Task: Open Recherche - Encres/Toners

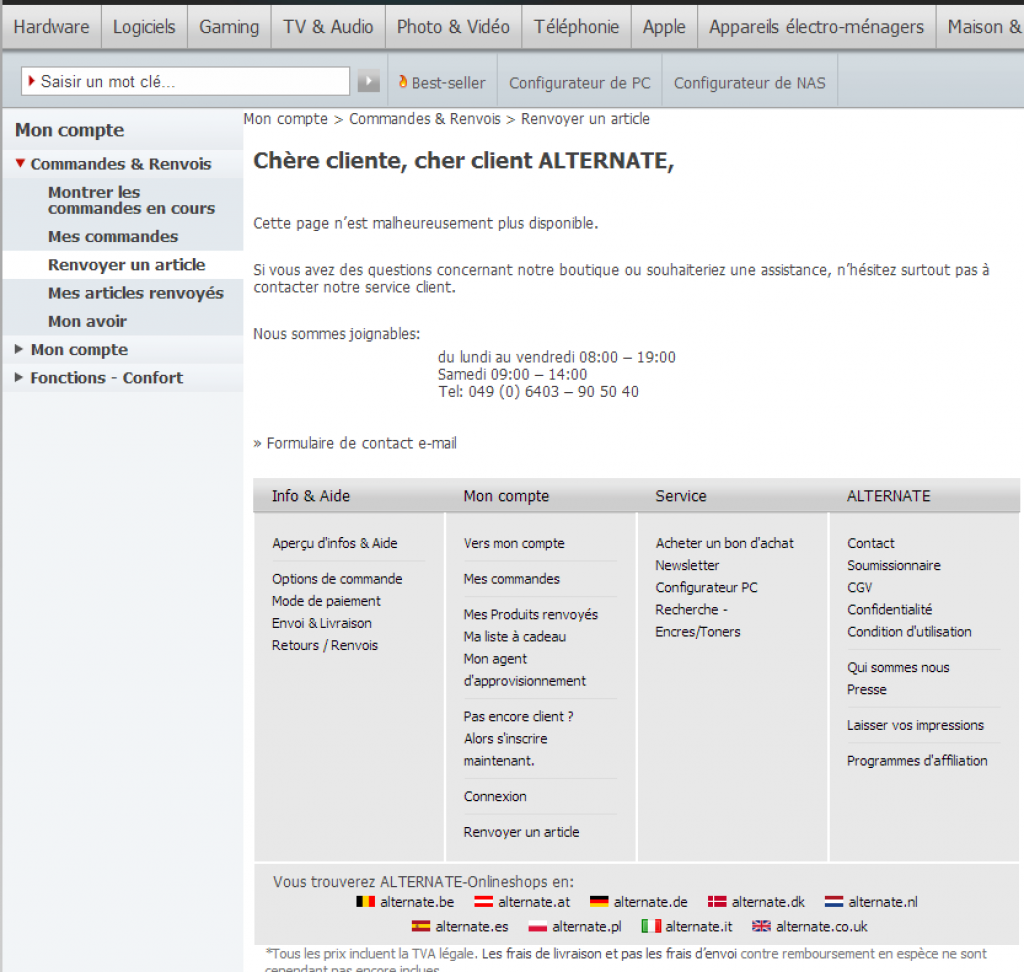Action: pyautogui.click(x=698, y=621)
